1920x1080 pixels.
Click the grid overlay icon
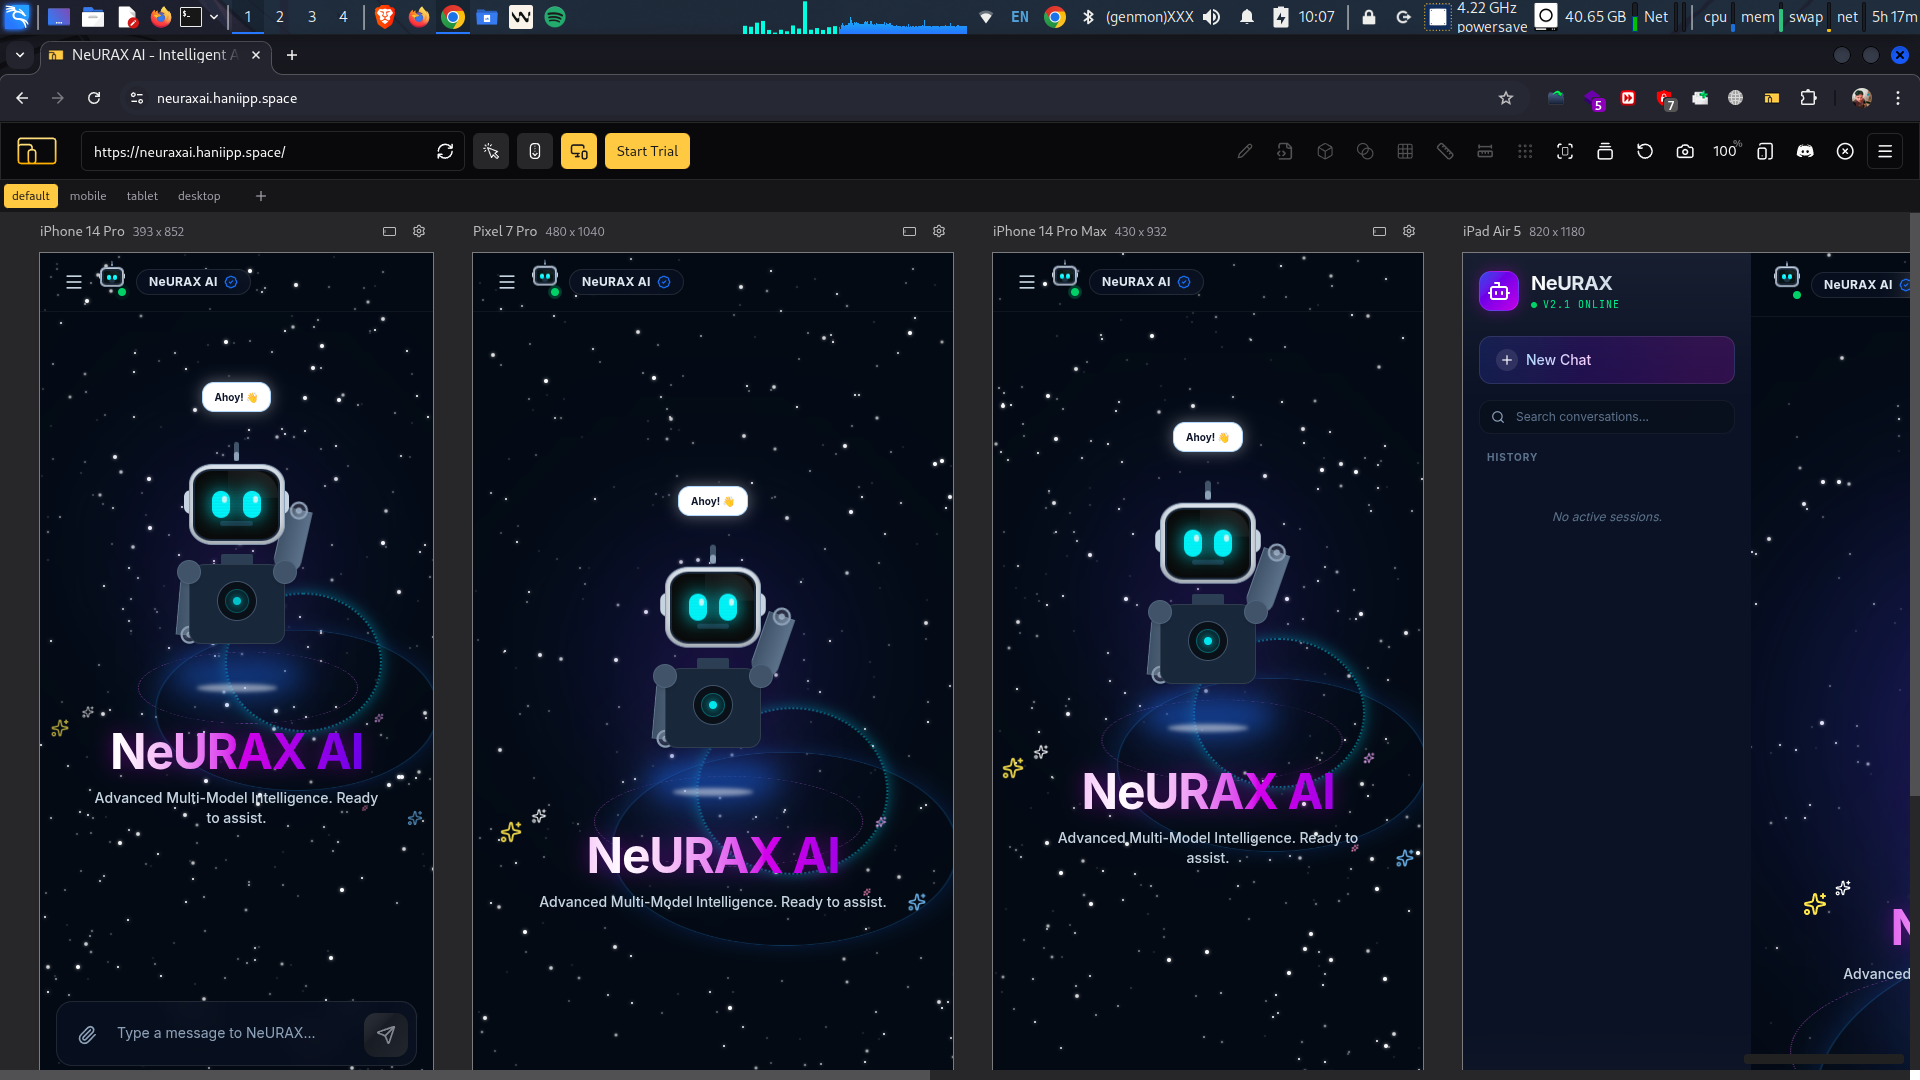(1405, 151)
